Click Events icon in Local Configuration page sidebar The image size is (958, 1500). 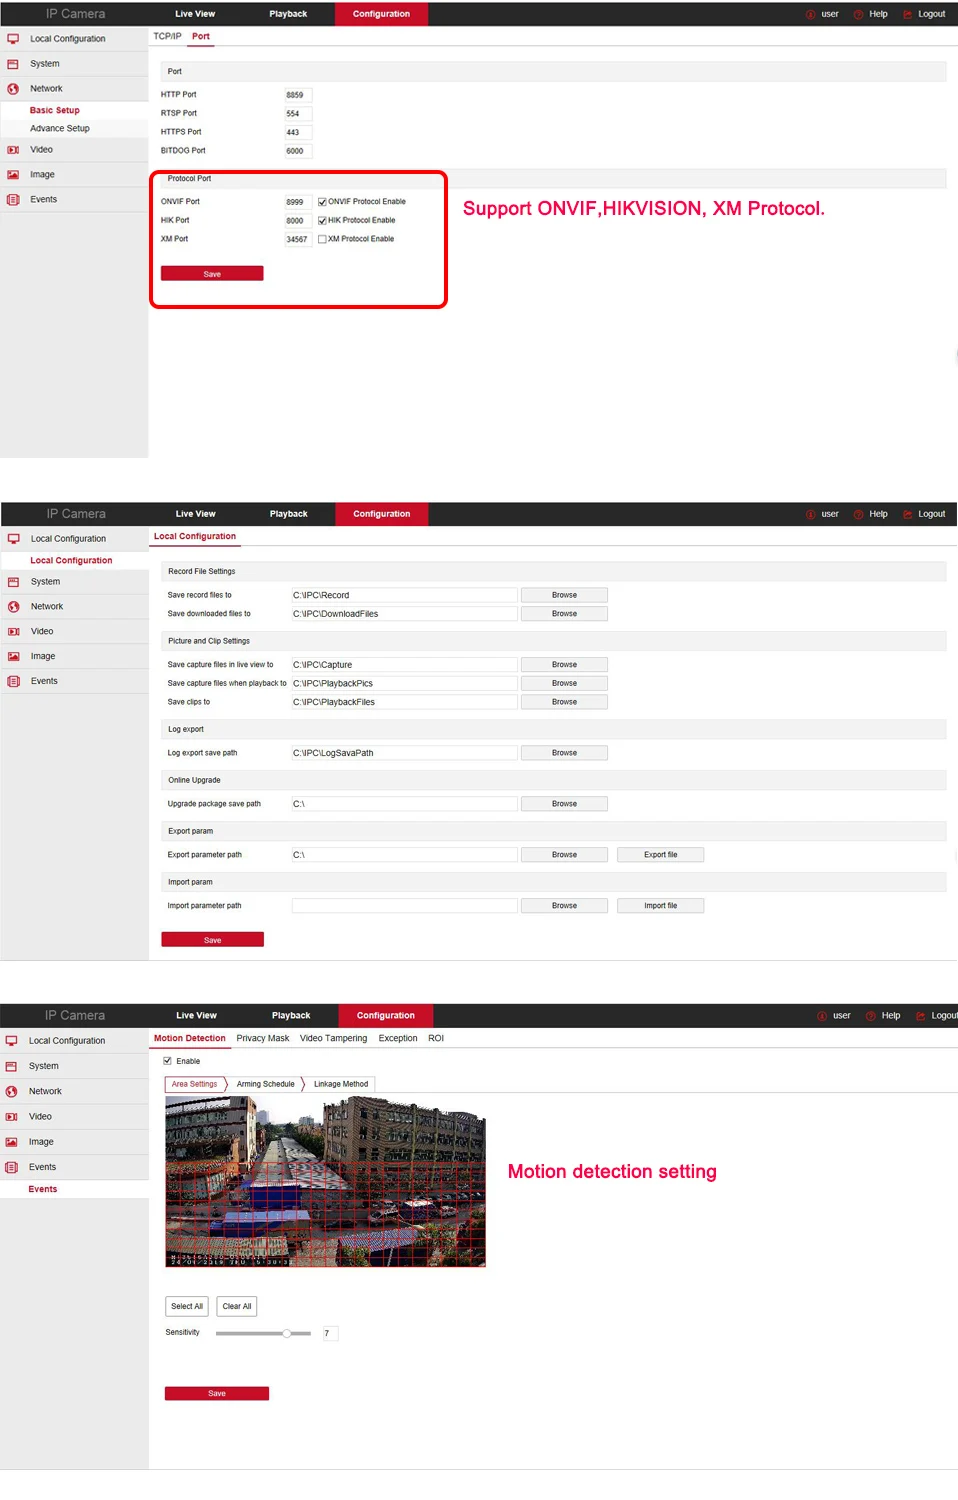click(x=13, y=682)
